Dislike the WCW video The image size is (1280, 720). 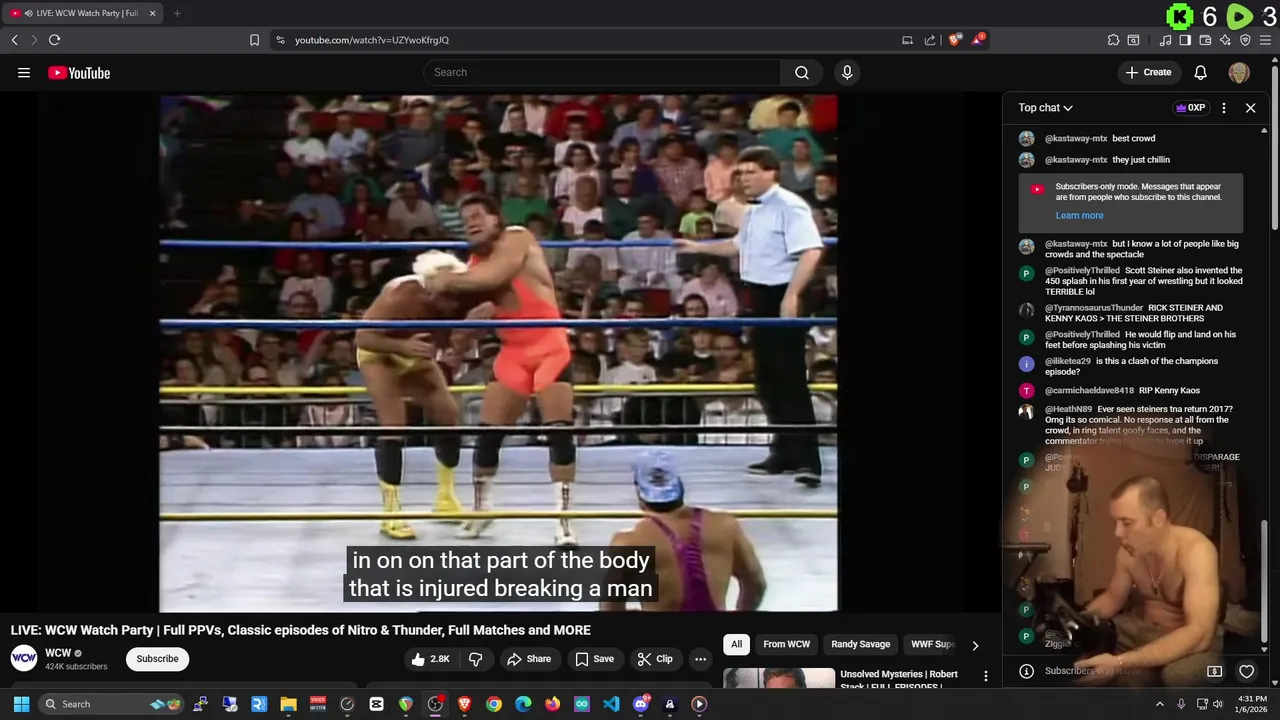476,659
